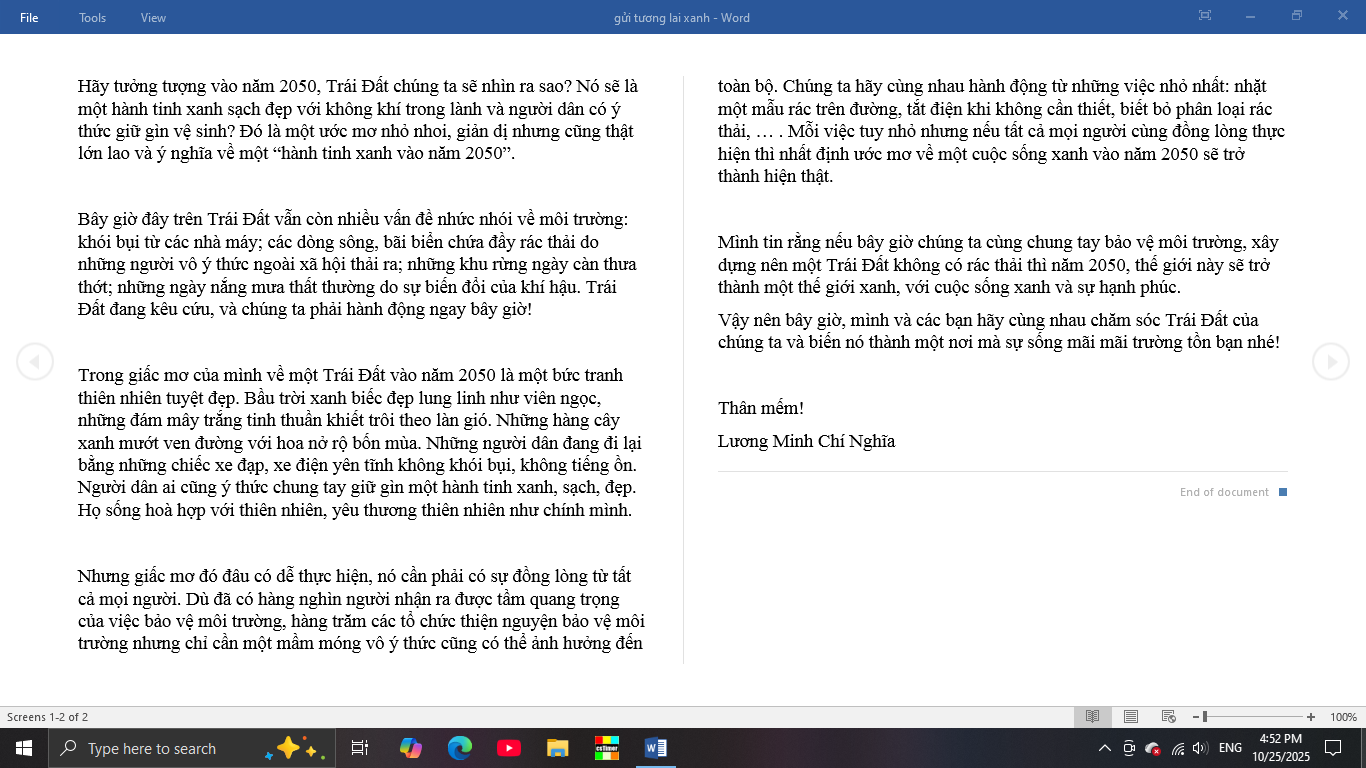Switch to Web Layout view icon
The height and width of the screenshot is (768, 1366).
click(x=1168, y=717)
